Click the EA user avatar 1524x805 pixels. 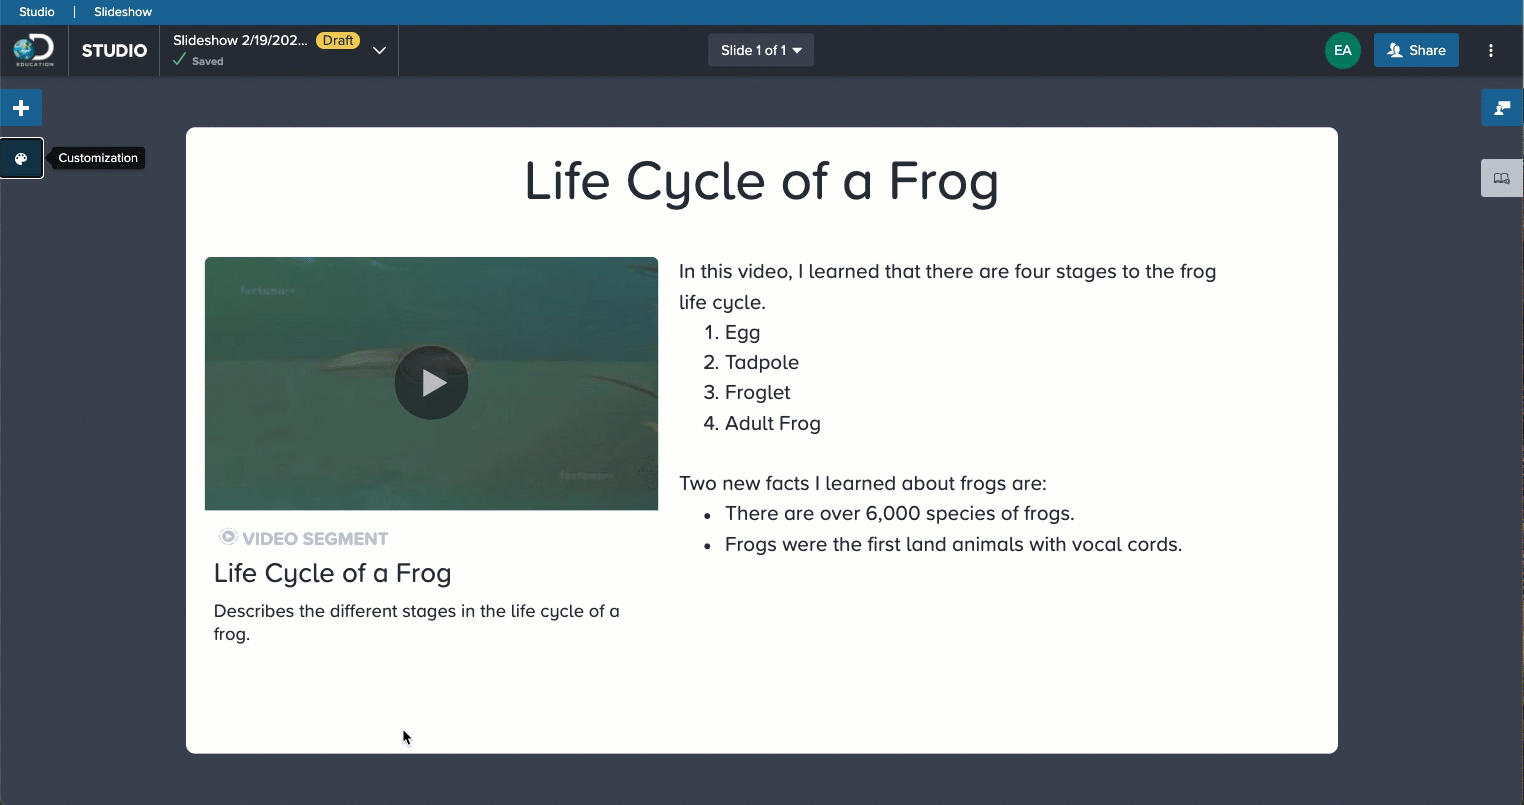(1342, 50)
